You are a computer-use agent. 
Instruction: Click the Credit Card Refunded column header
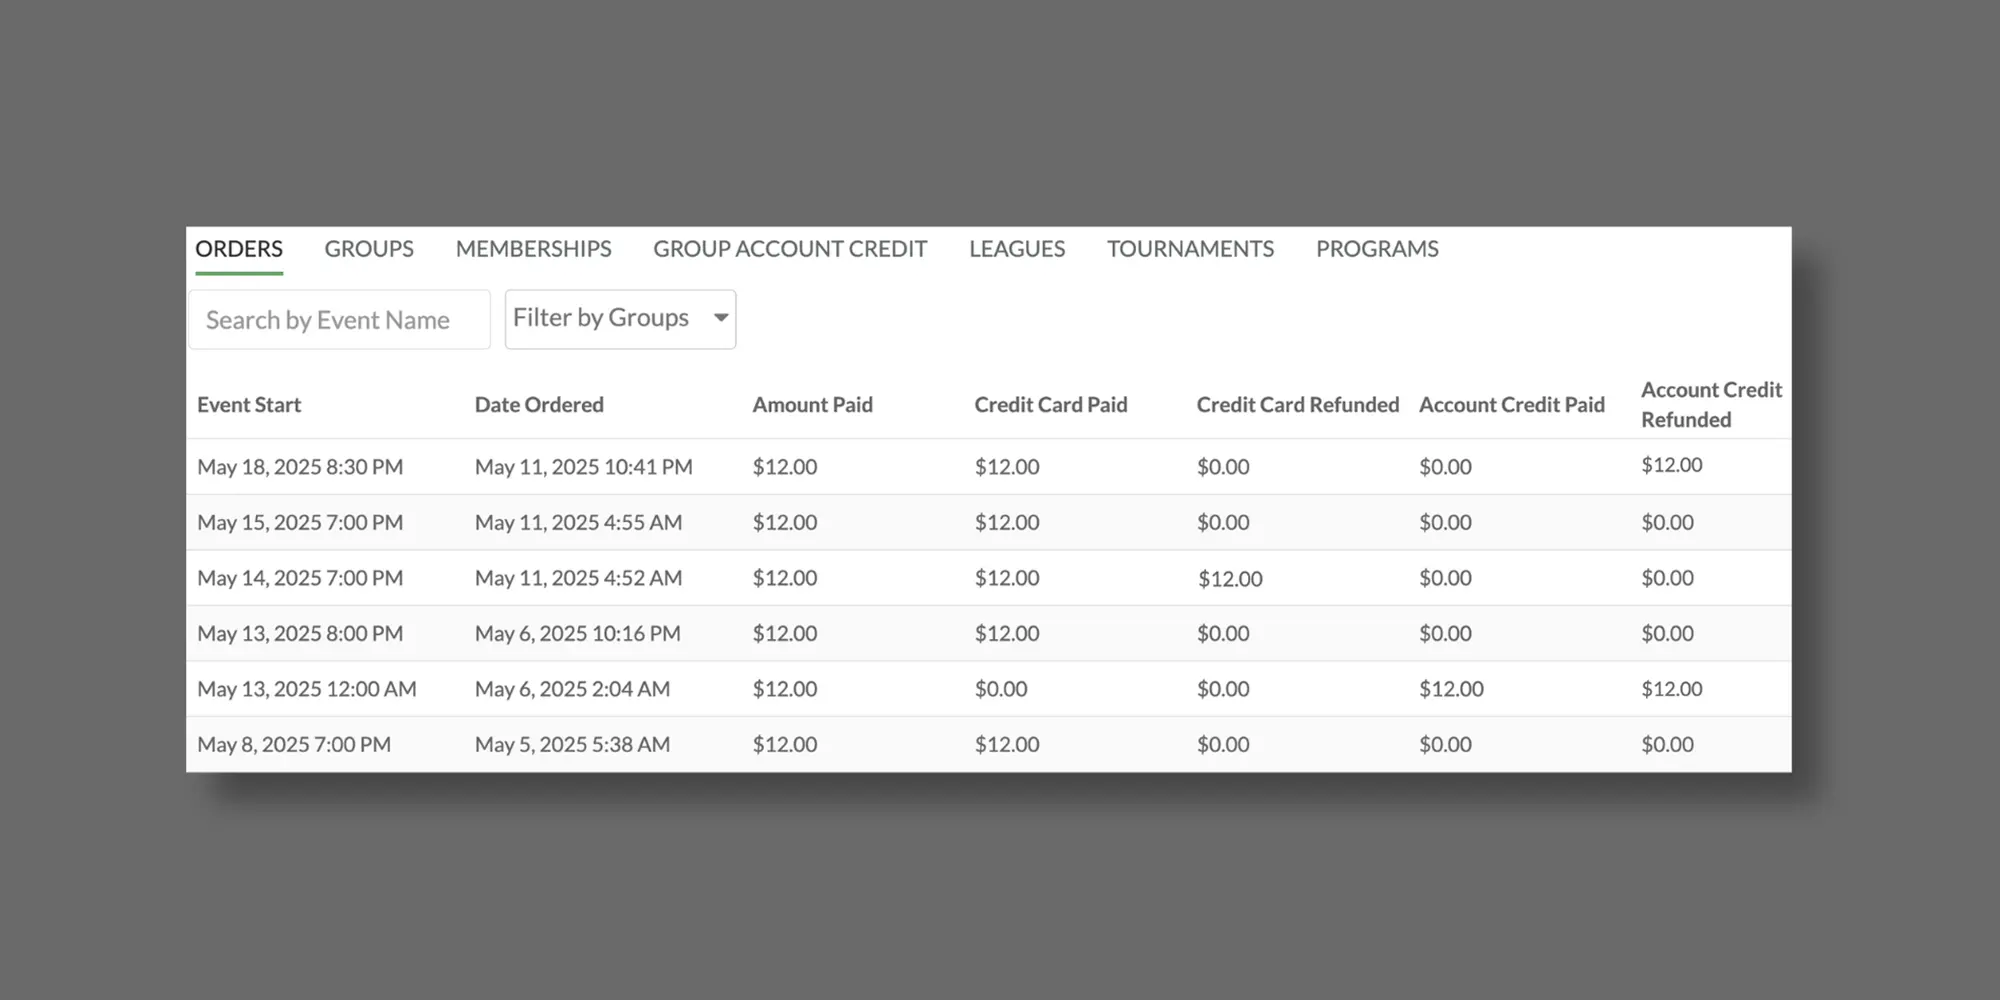click(1297, 405)
